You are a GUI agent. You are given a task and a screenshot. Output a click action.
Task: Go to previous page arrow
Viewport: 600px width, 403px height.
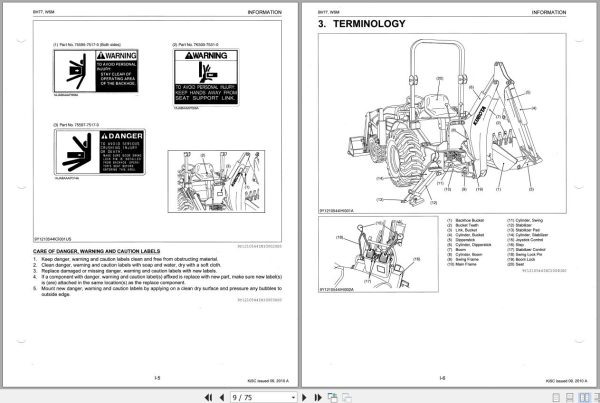222,398
